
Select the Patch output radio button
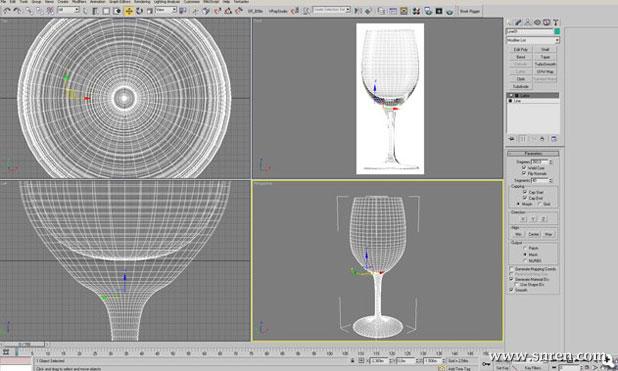[525, 248]
